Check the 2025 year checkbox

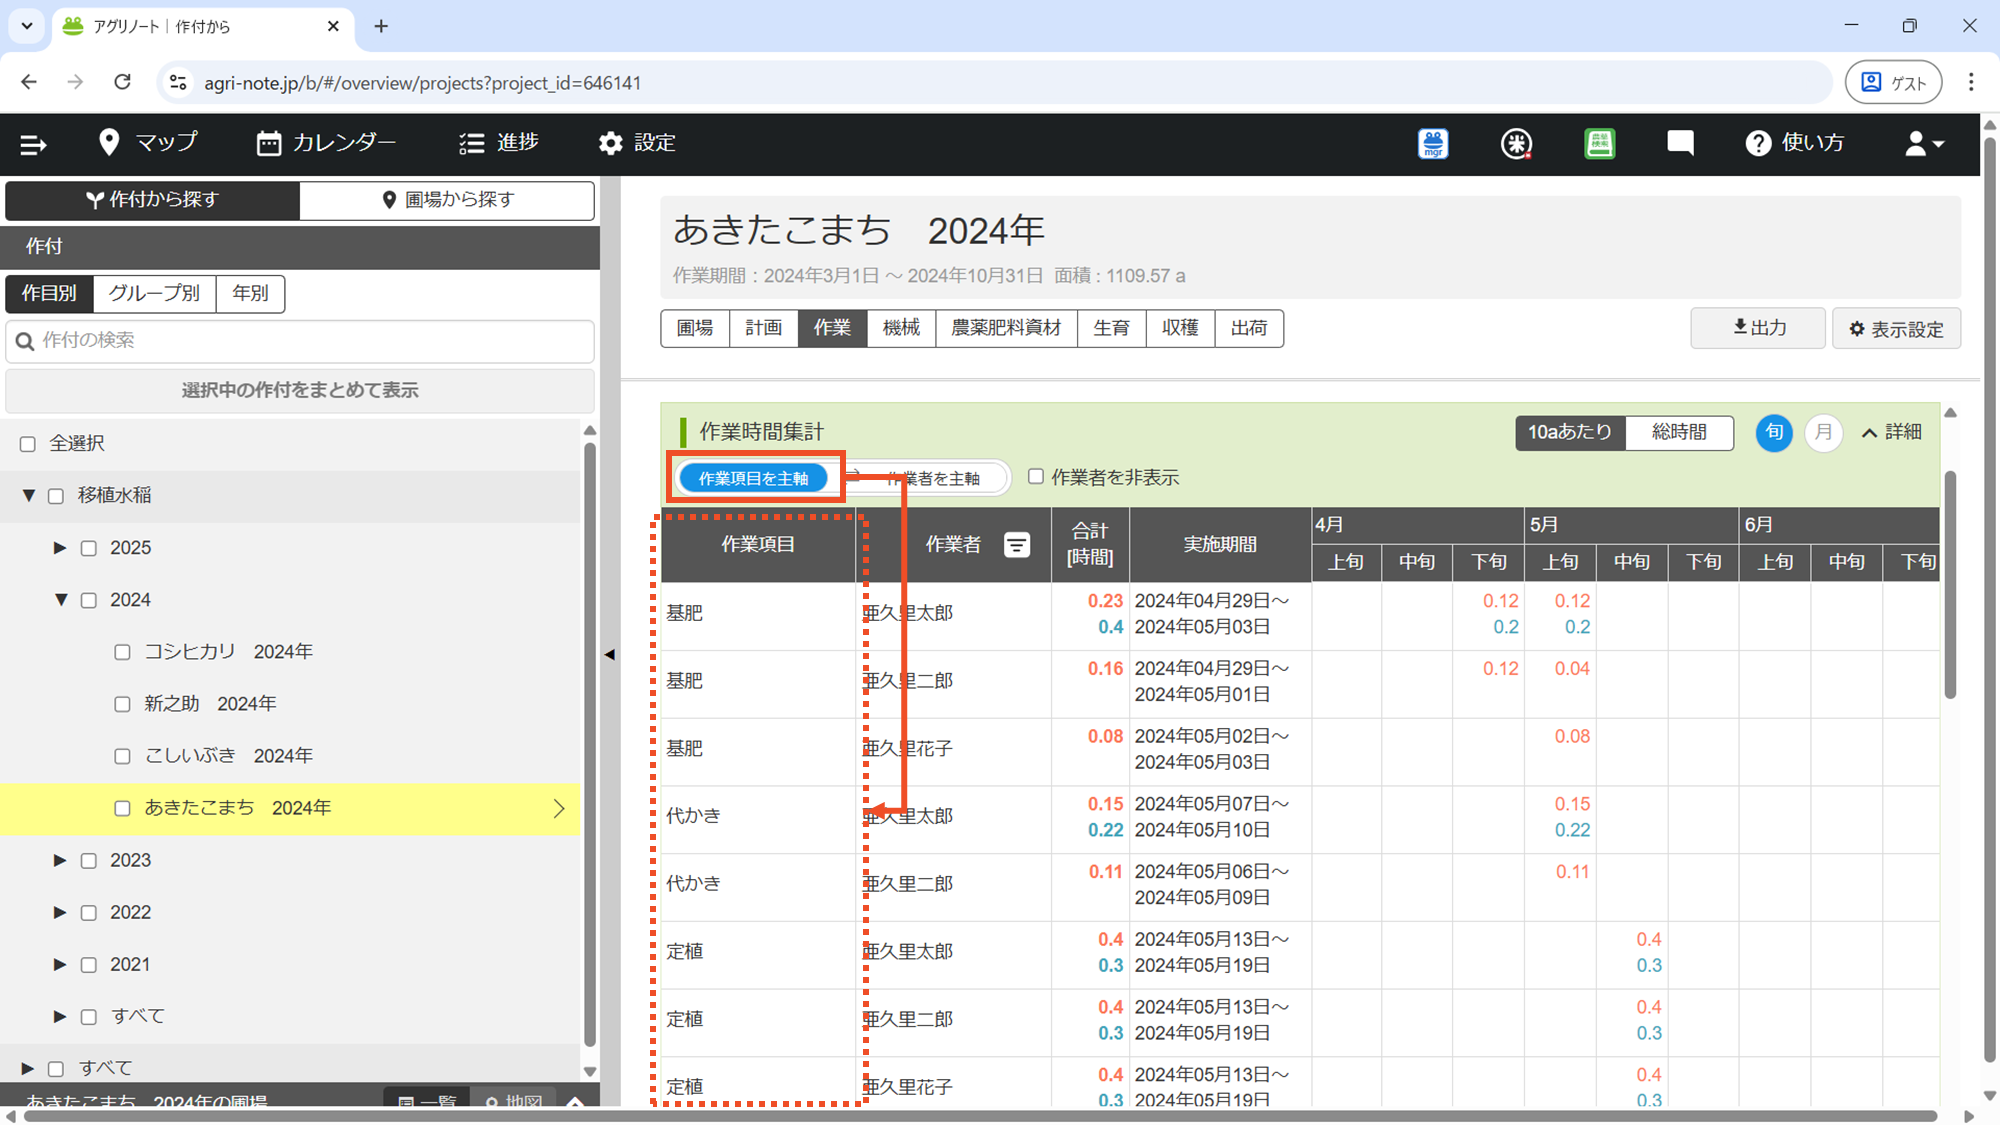coord(89,548)
